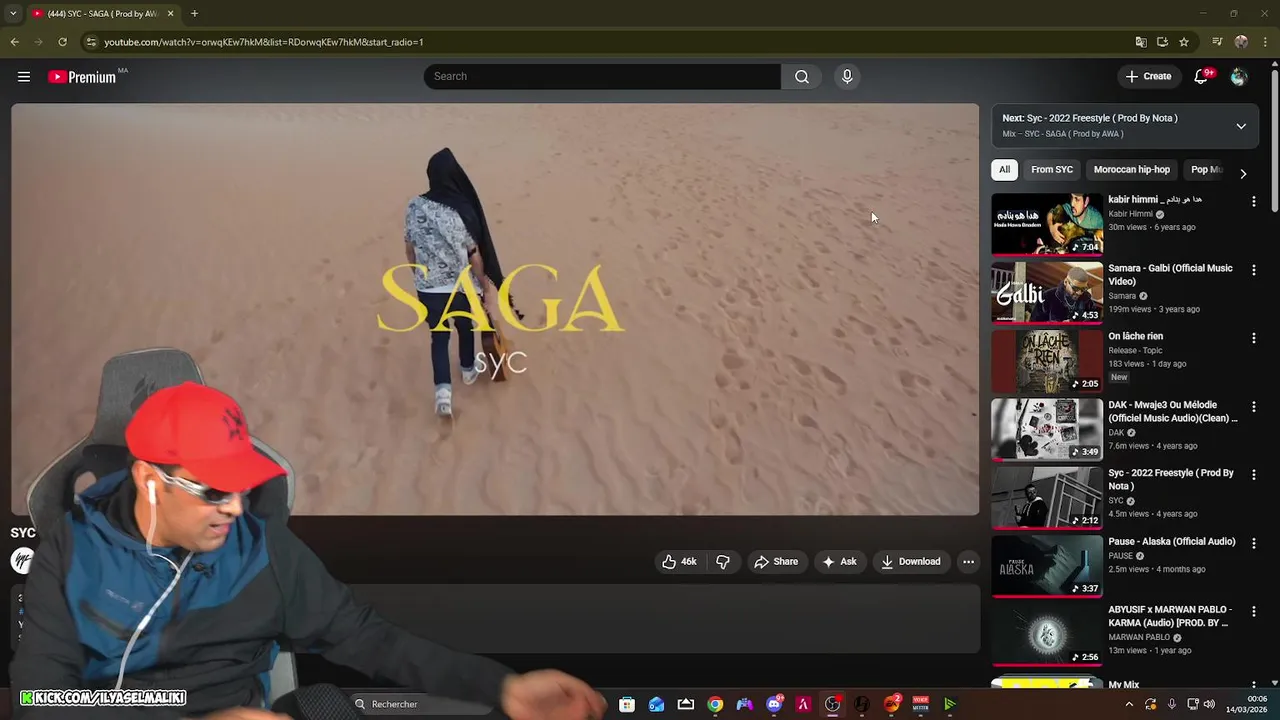Dislike the video with thumbs down

[x=723, y=562]
